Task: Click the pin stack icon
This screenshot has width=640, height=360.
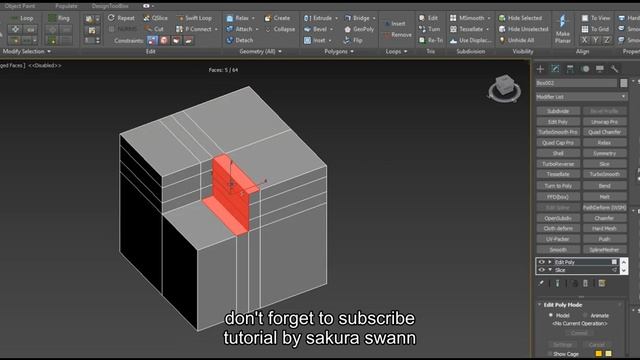Action: [541, 283]
